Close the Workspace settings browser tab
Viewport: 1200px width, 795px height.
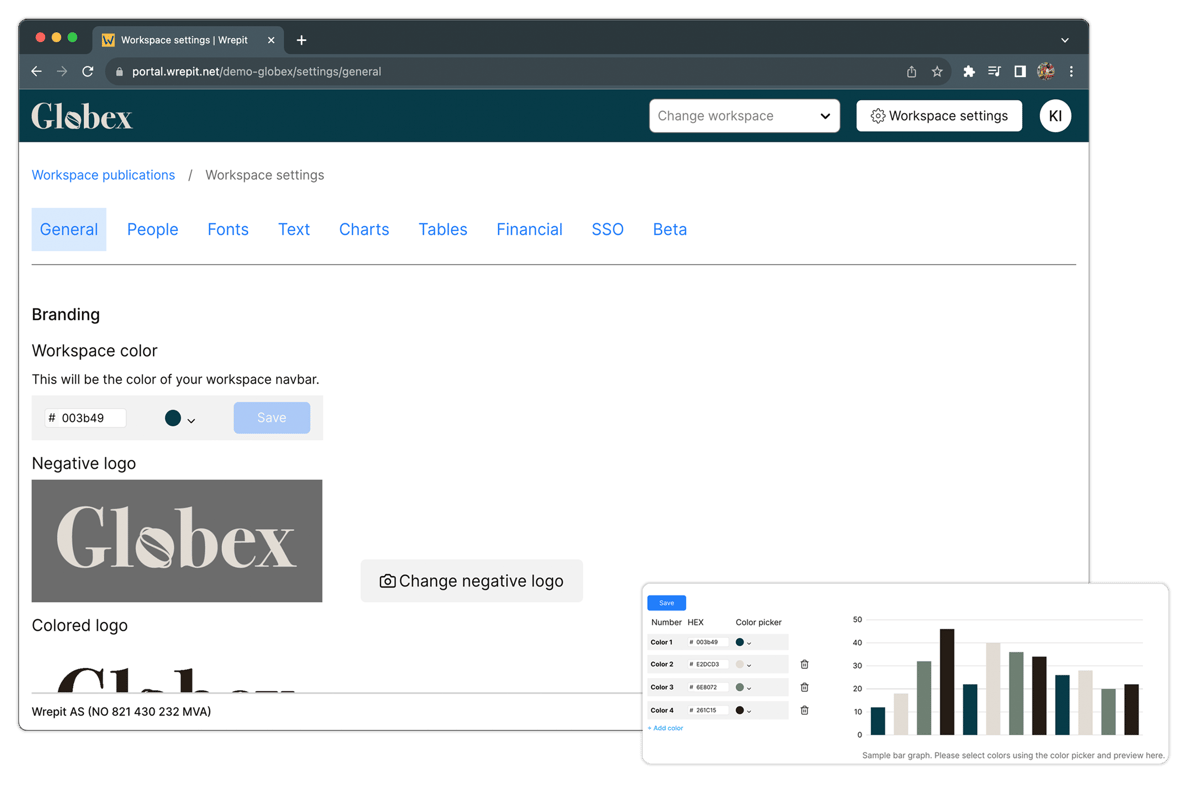point(271,40)
